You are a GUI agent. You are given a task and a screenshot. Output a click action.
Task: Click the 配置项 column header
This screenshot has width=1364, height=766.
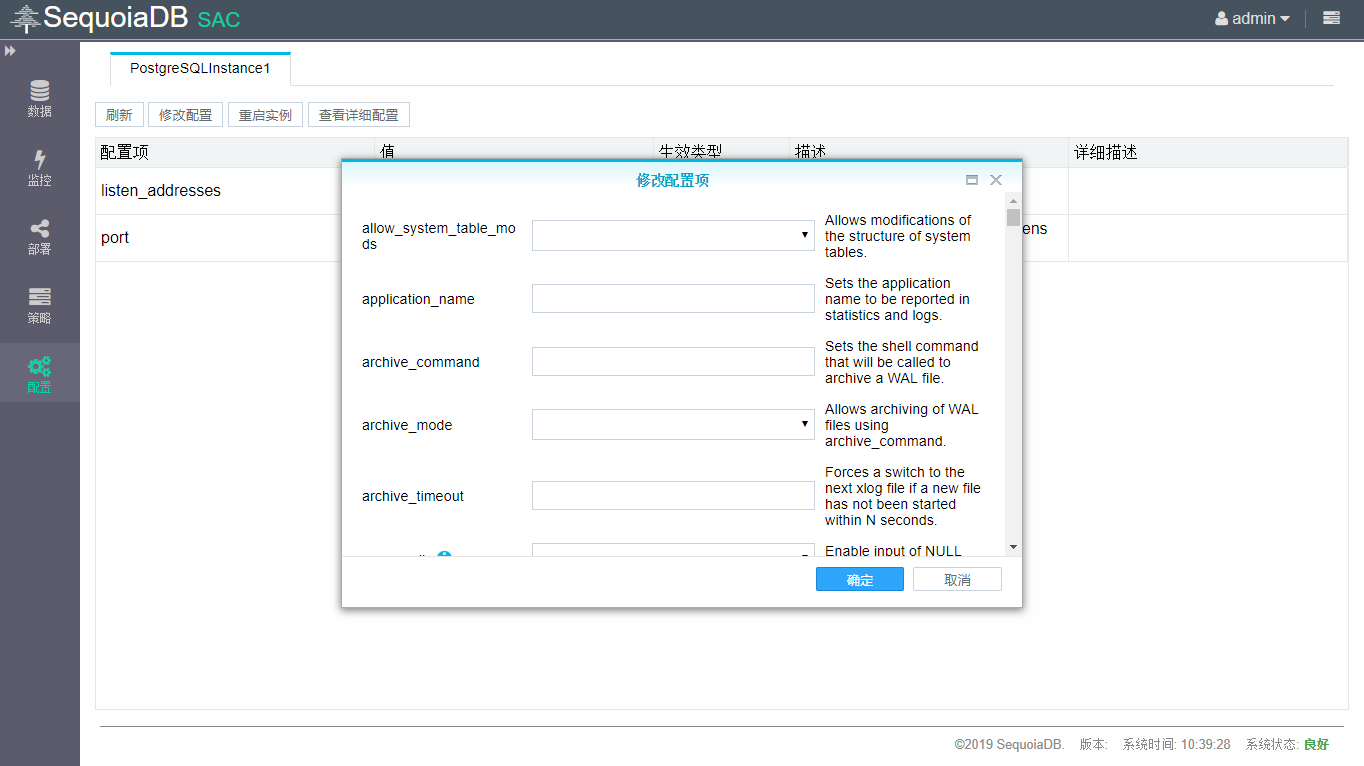[x=125, y=152]
